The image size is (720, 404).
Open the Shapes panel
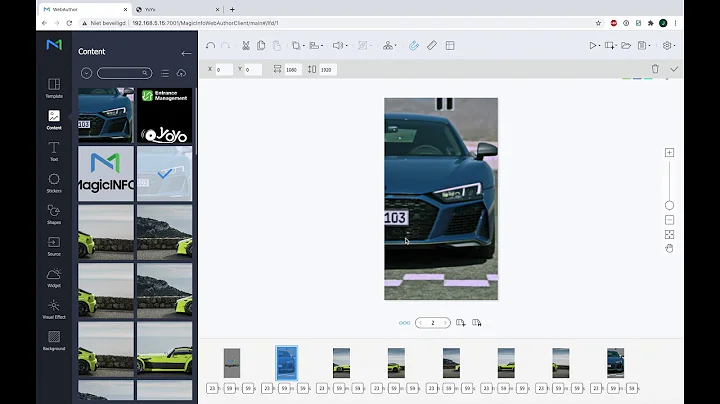(54, 214)
